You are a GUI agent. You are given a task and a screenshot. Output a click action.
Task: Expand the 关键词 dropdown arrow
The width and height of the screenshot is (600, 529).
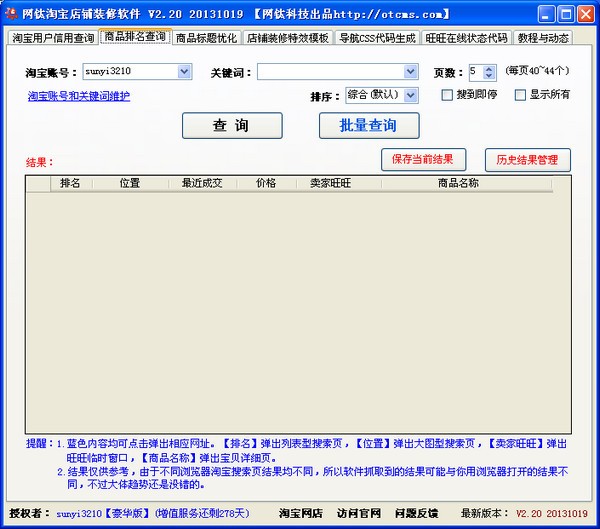coord(410,72)
